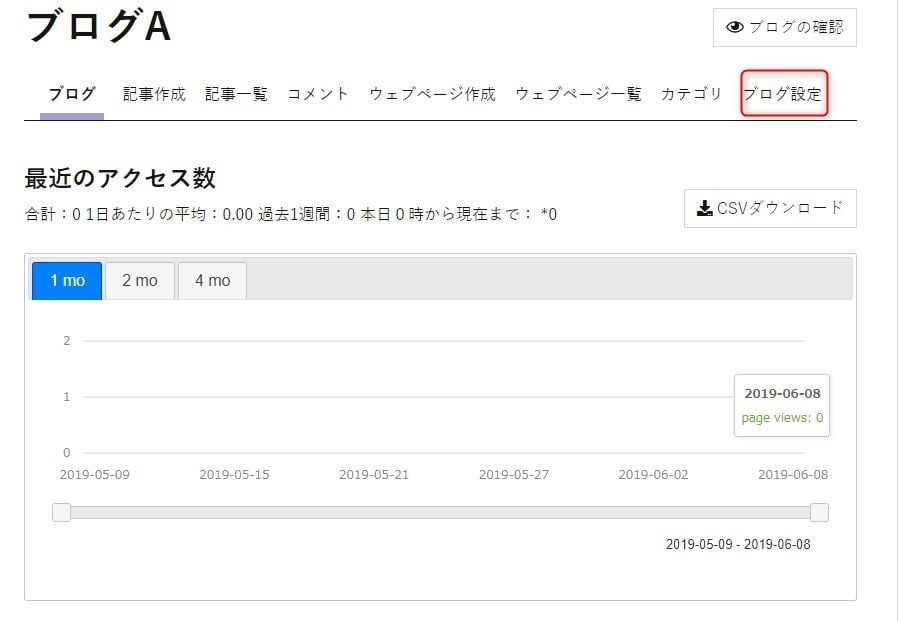Click the ブログの確認 preview button
Image resolution: width=899 pixels, height=621 pixels.
(784, 27)
